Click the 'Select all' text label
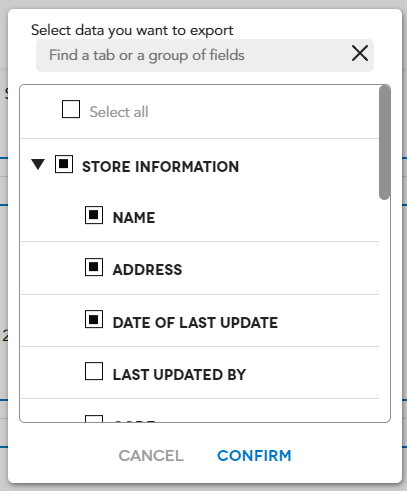The height and width of the screenshot is (491, 407). [119, 112]
